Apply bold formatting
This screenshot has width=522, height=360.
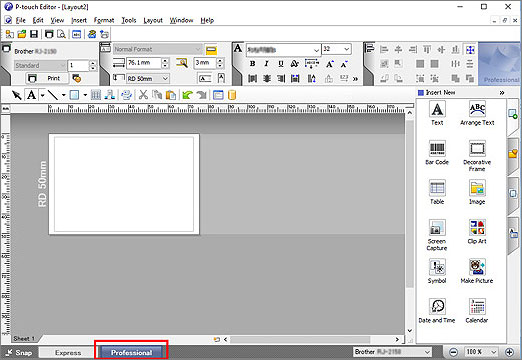click(x=252, y=64)
